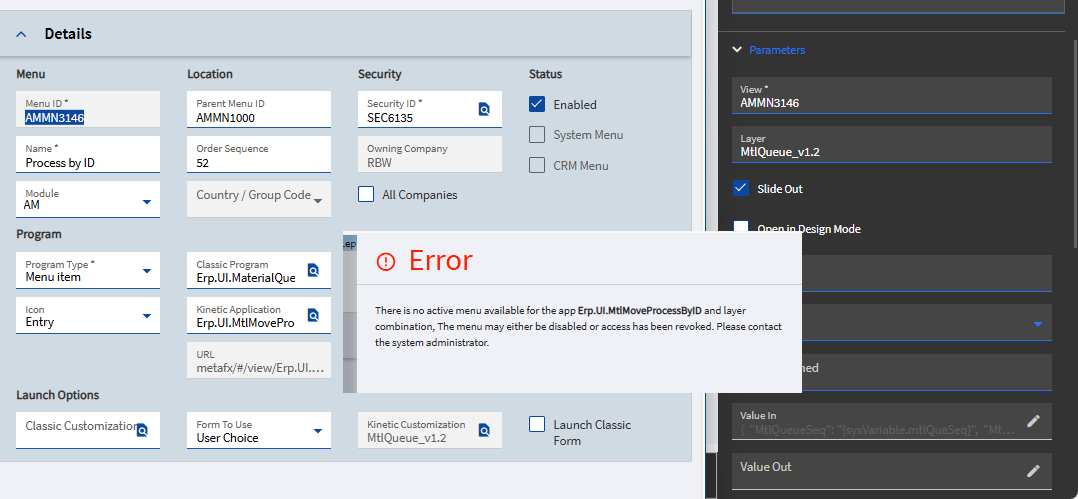Open the dropdown arrow beside the error popup in Parameters panel
The height and width of the screenshot is (499, 1078).
(x=1038, y=324)
